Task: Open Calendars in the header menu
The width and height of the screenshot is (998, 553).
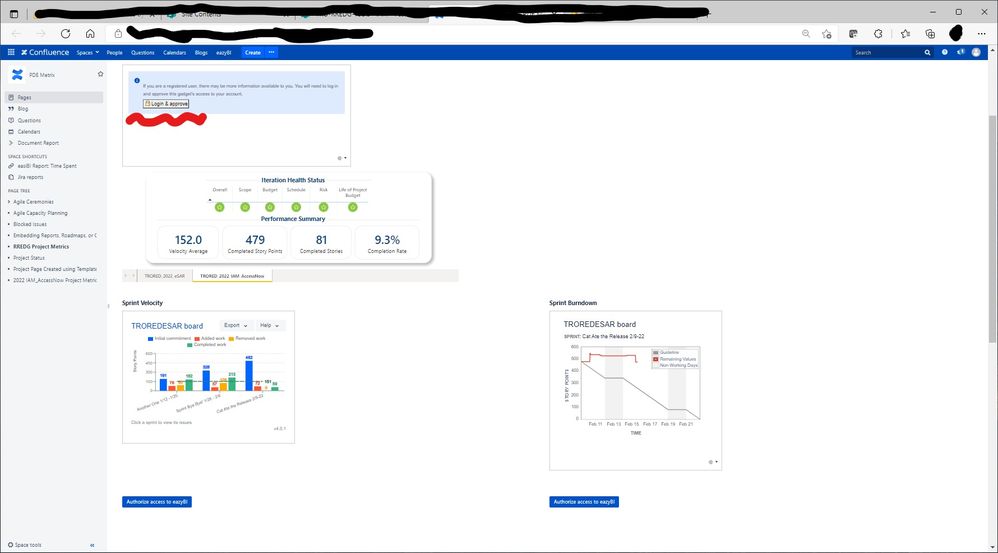Action: [x=174, y=52]
